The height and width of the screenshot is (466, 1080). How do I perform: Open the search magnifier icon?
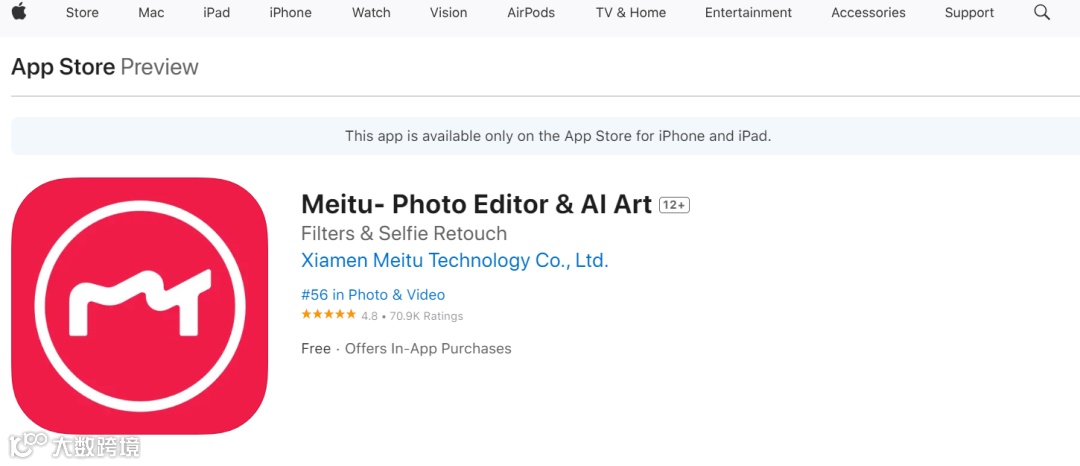(1042, 13)
